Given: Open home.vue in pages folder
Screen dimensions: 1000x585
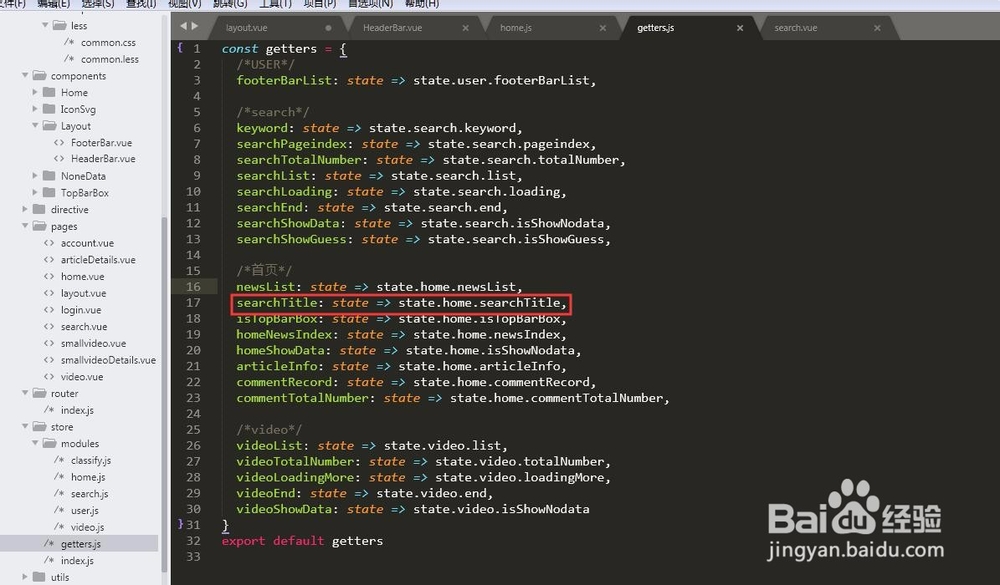Looking at the screenshot, I should [82, 276].
